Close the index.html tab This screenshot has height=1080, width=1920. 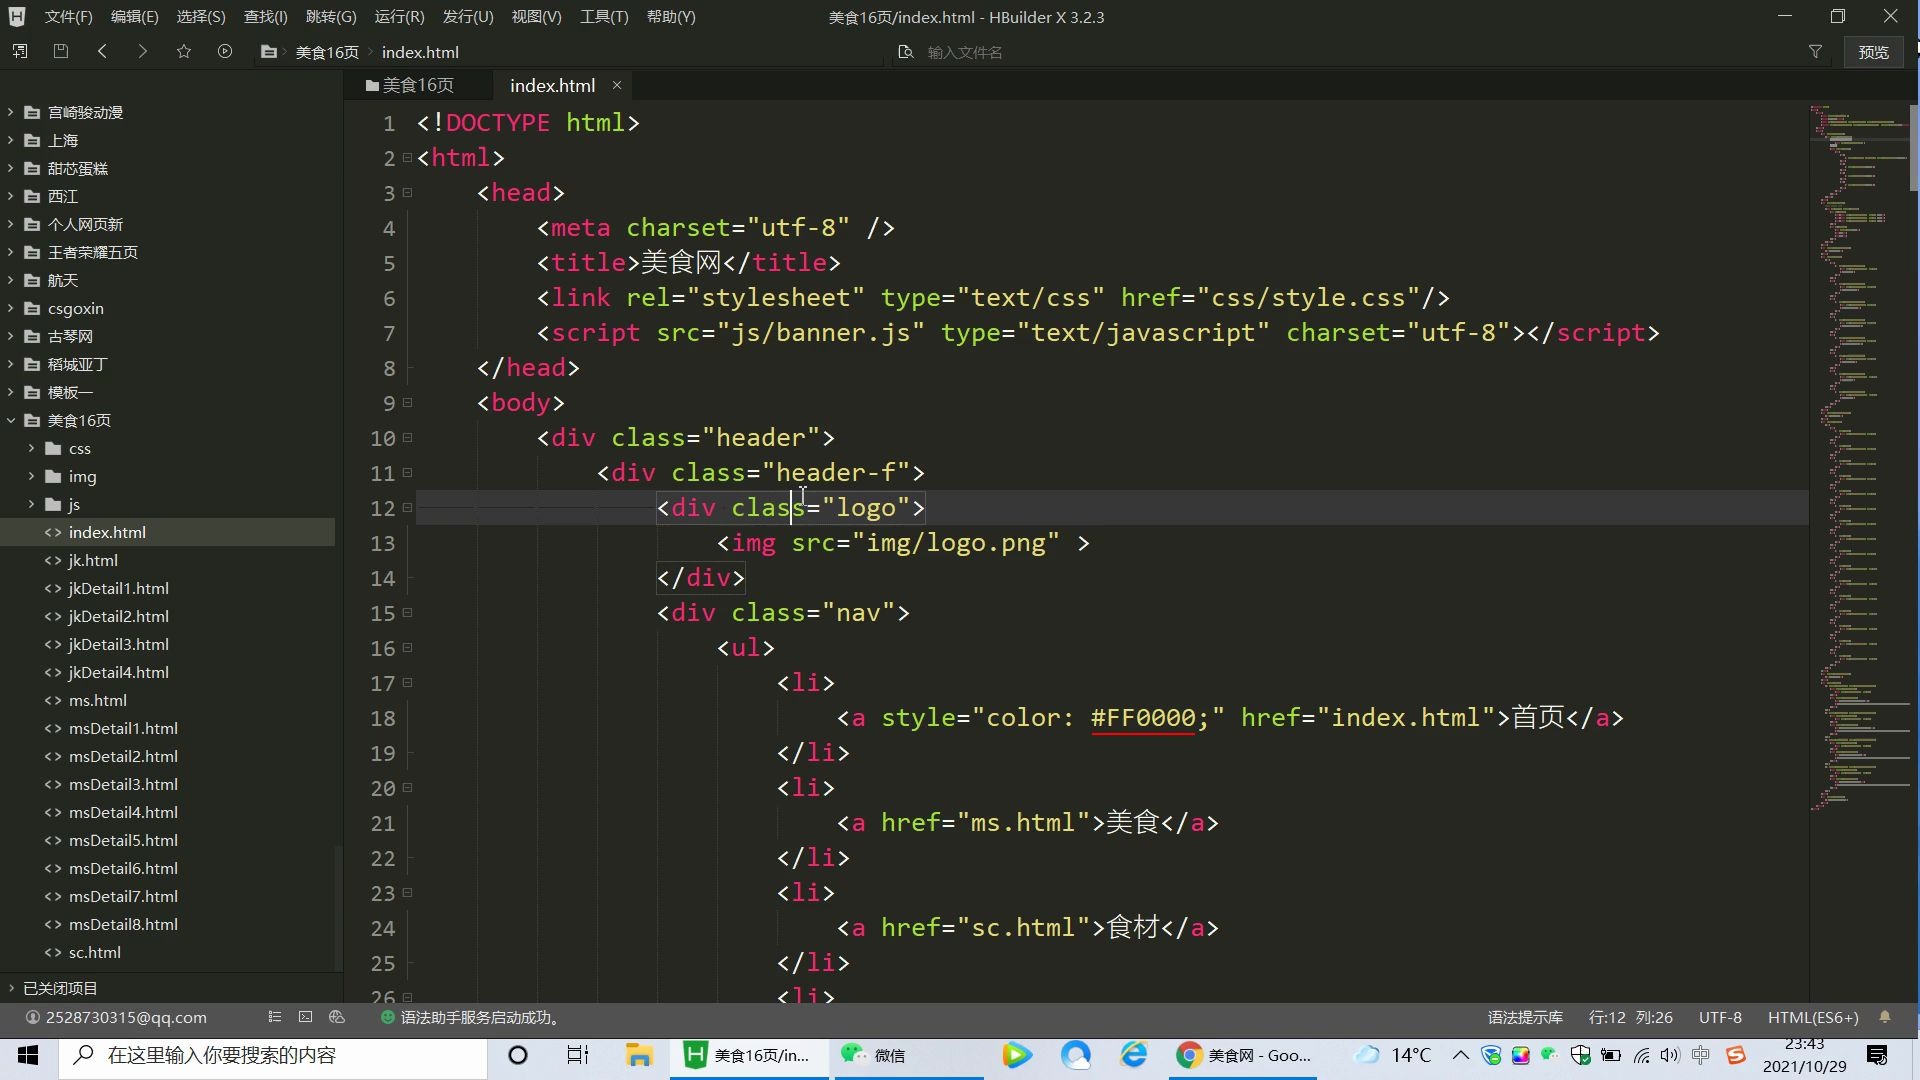(x=617, y=85)
